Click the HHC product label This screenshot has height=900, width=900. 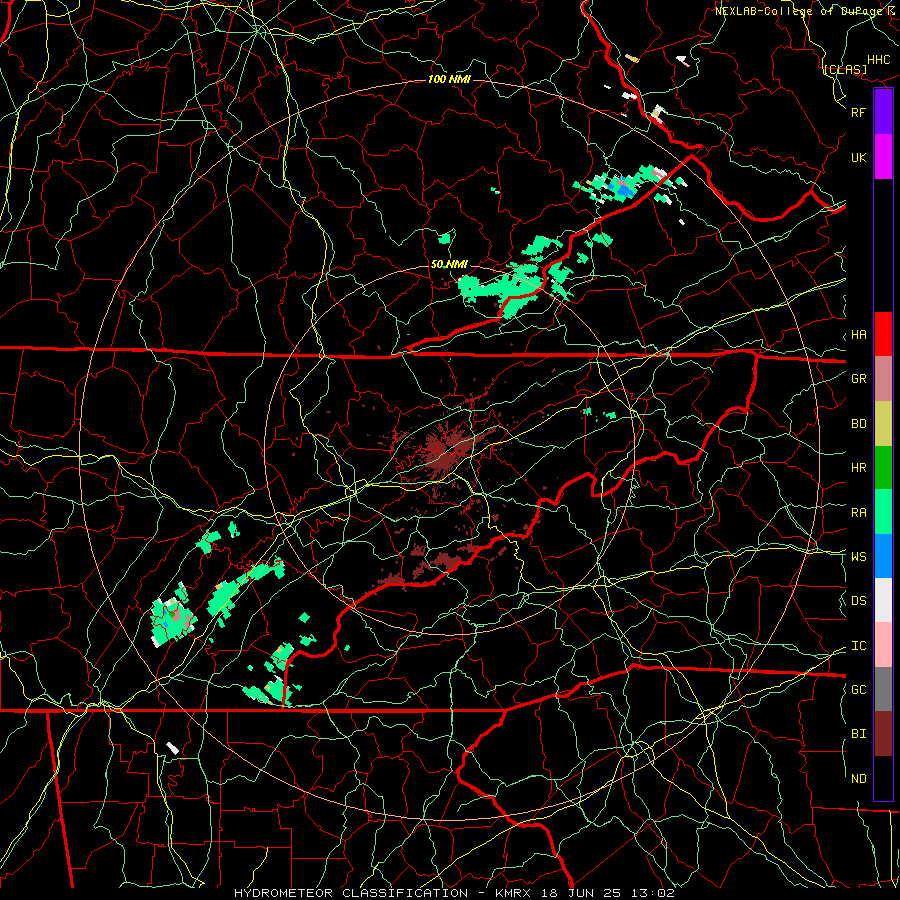tap(878, 60)
